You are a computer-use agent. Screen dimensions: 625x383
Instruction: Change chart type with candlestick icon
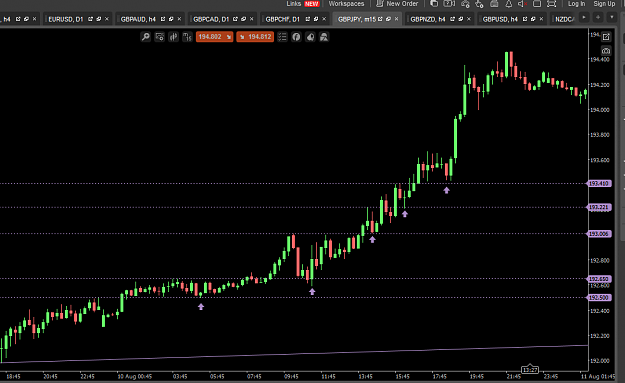[x=173, y=37]
